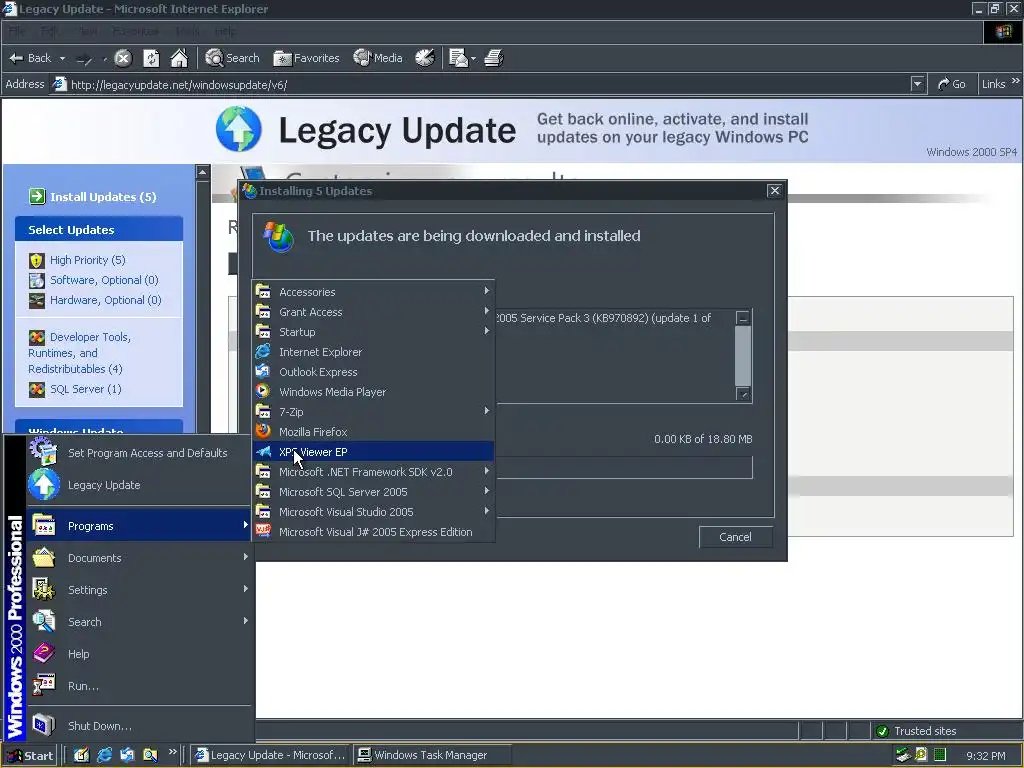Expand the 7-Zip submenu arrow
This screenshot has height=768, width=1024.
tap(487, 411)
